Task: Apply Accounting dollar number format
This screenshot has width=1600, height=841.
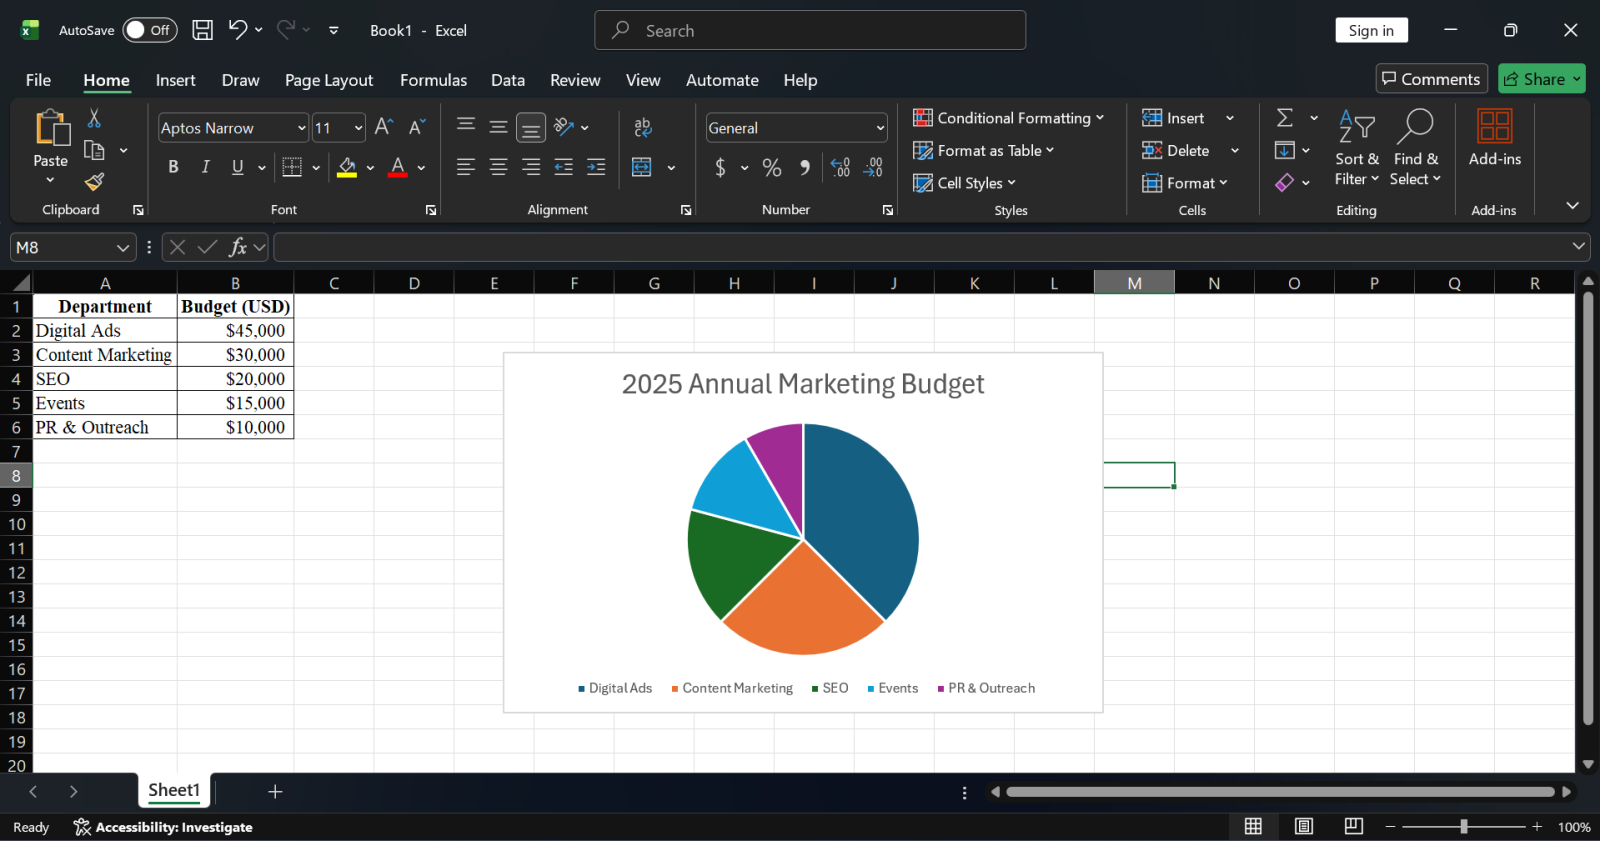Action: pos(720,167)
